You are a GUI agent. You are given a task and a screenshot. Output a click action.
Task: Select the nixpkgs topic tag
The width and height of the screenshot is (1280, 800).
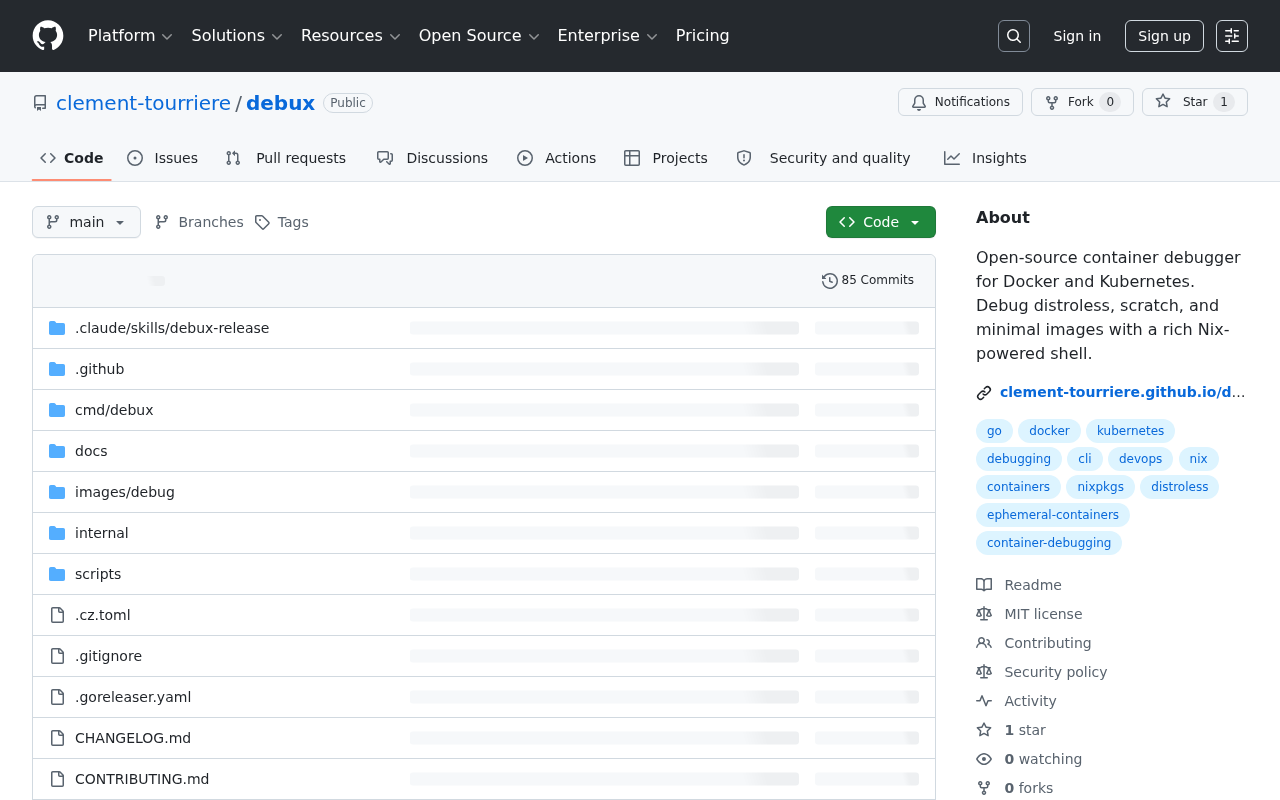click(x=1100, y=487)
